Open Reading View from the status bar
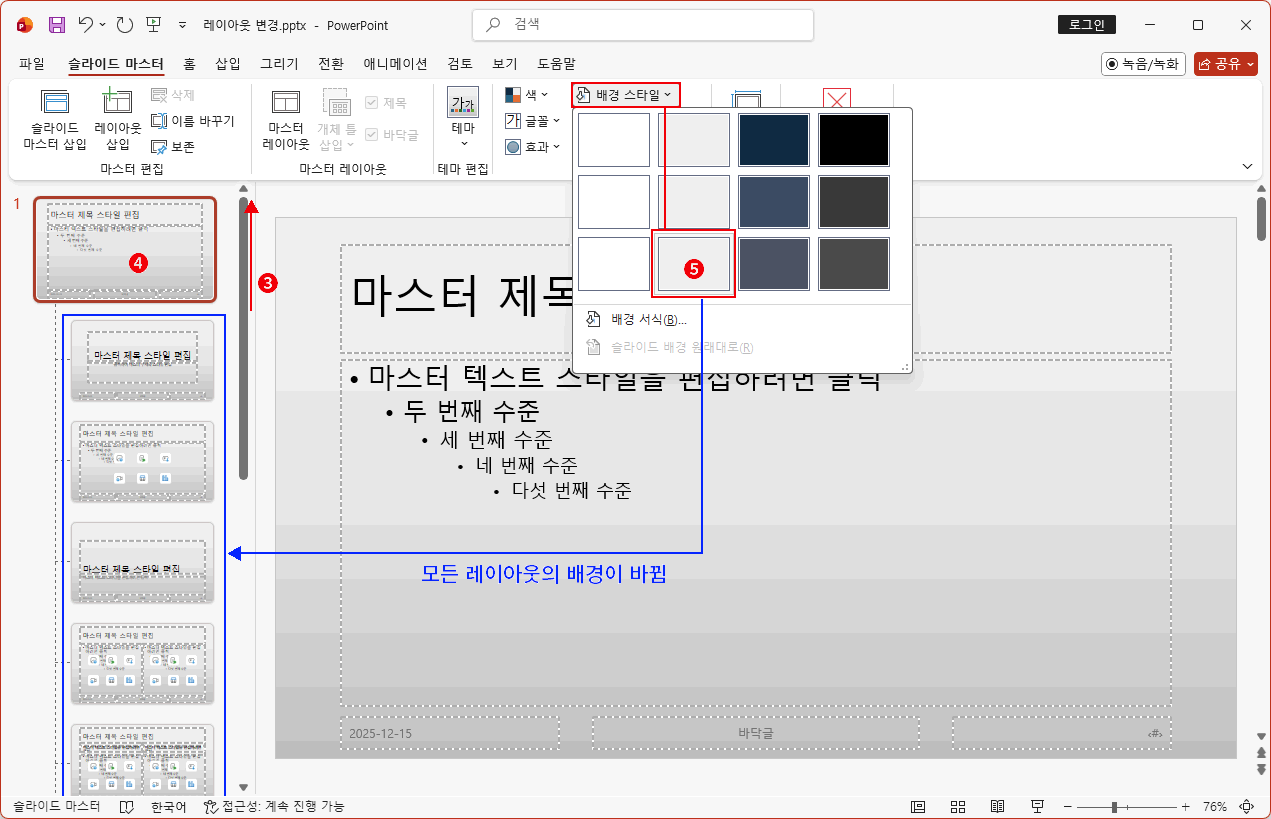 [997, 806]
